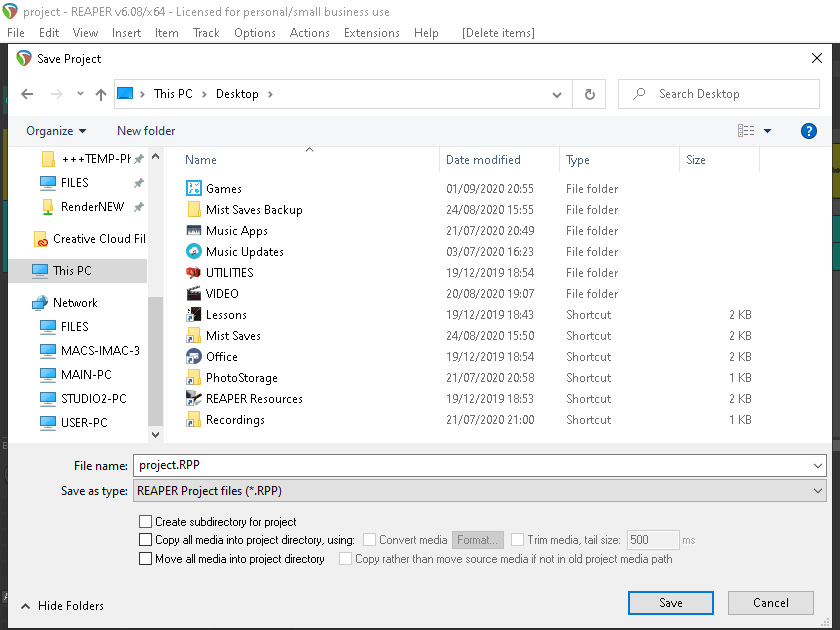Image resolution: width=840 pixels, height=630 pixels.
Task: Click the disabled Format... button
Action: pos(478,540)
